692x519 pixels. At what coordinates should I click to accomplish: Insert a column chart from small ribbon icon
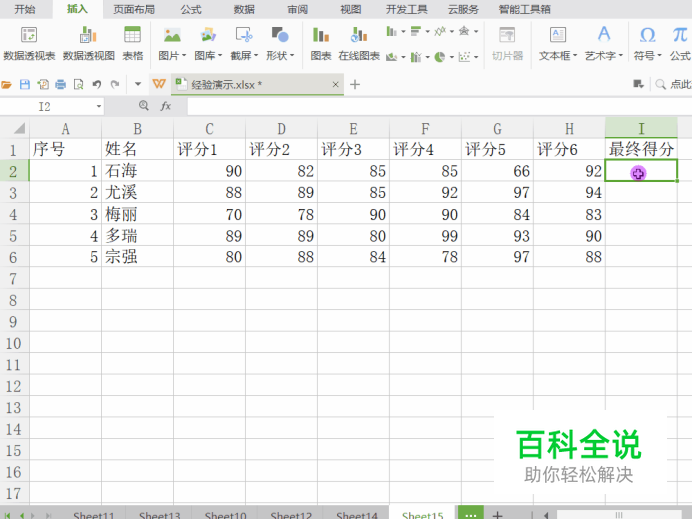(391, 31)
